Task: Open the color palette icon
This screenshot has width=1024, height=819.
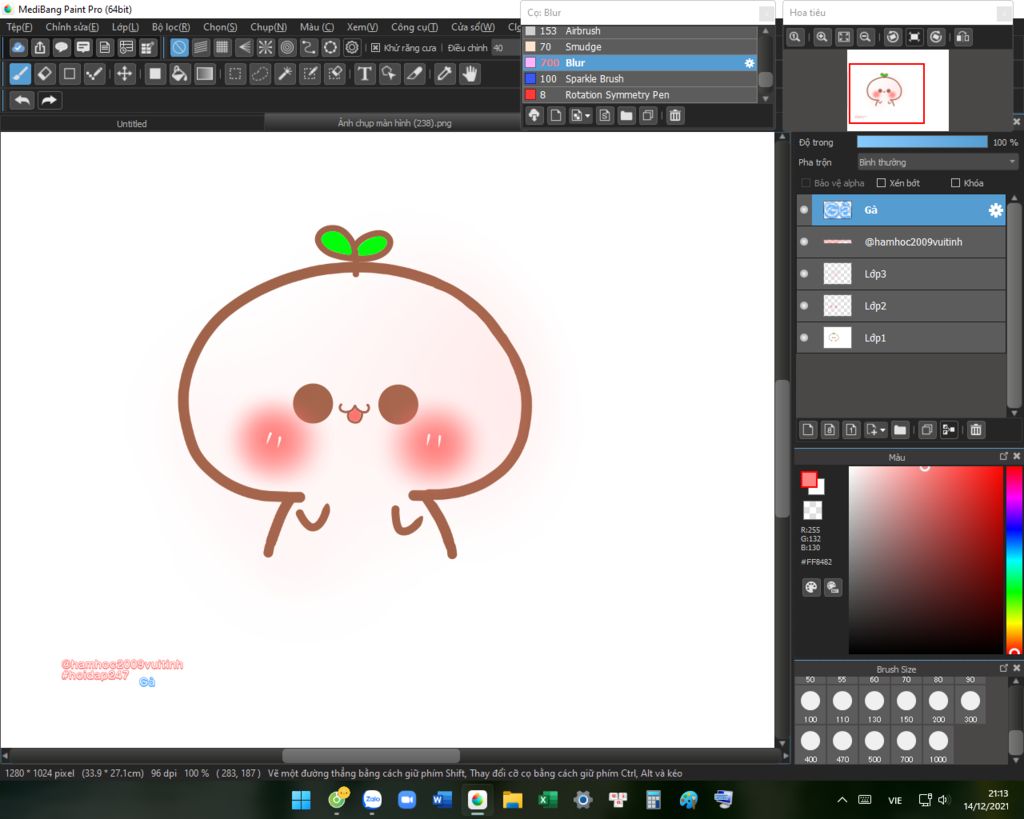Action: (x=811, y=587)
